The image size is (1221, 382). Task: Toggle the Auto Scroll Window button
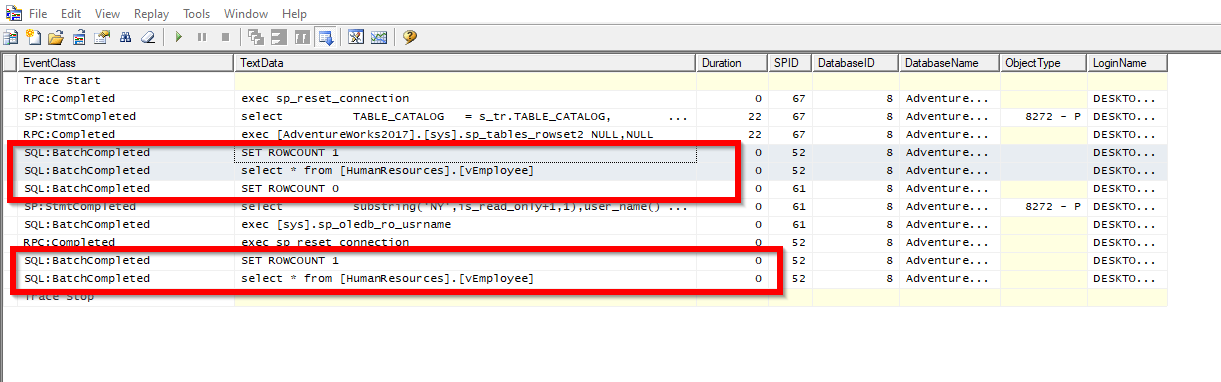click(325, 37)
